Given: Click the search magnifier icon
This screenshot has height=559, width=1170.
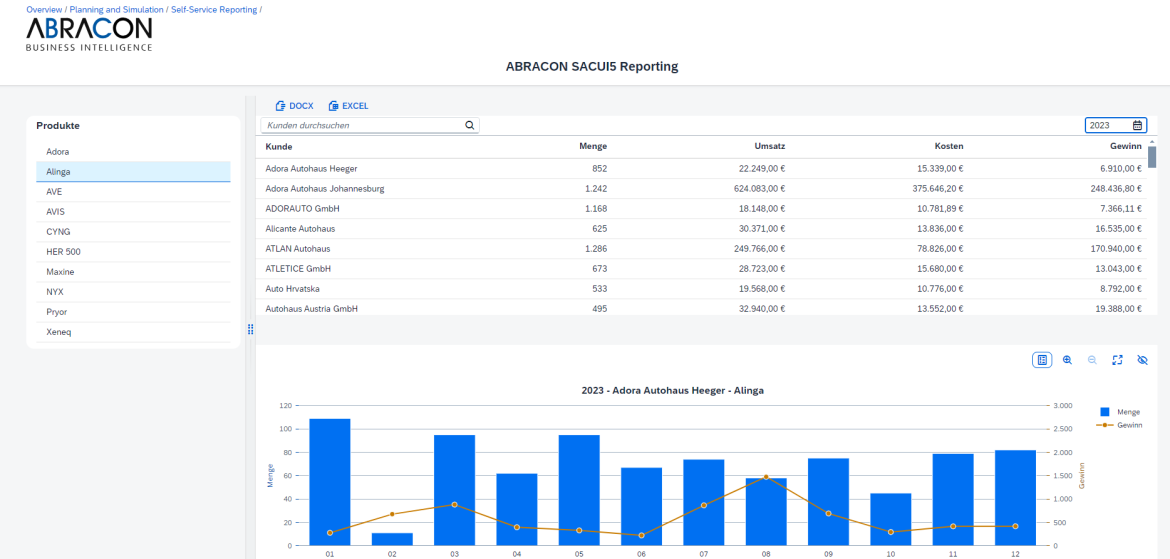Looking at the screenshot, I should coord(469,126).
